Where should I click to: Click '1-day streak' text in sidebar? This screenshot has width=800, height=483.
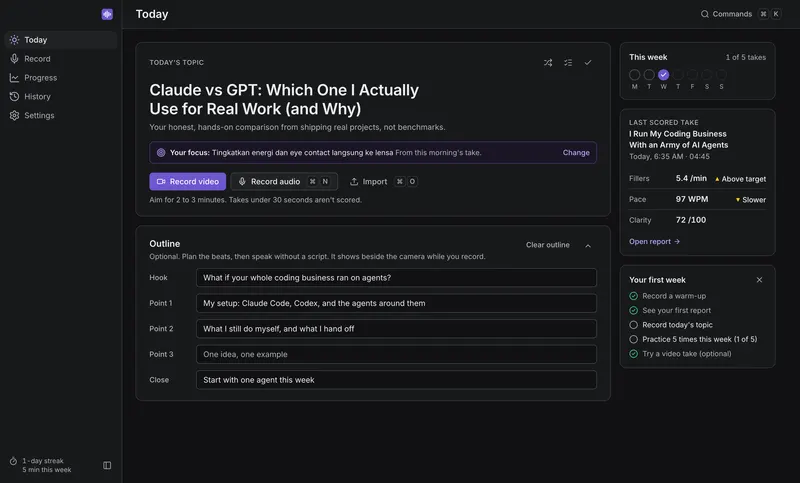43,461
